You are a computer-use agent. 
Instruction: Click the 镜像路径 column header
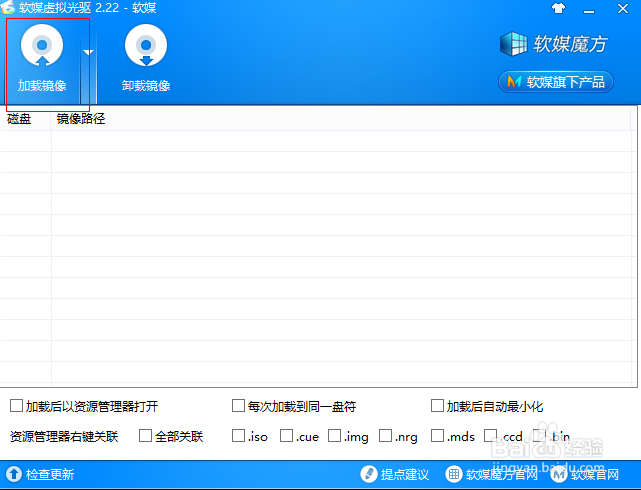tap(81, 119)
